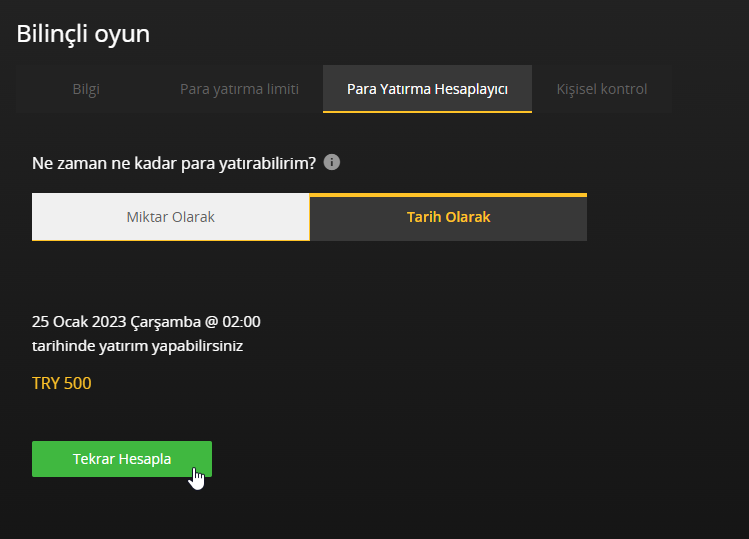Click the word 'Hesapla' on green button
This screenshot has width=749, height=539.
[x=145, y=459]
